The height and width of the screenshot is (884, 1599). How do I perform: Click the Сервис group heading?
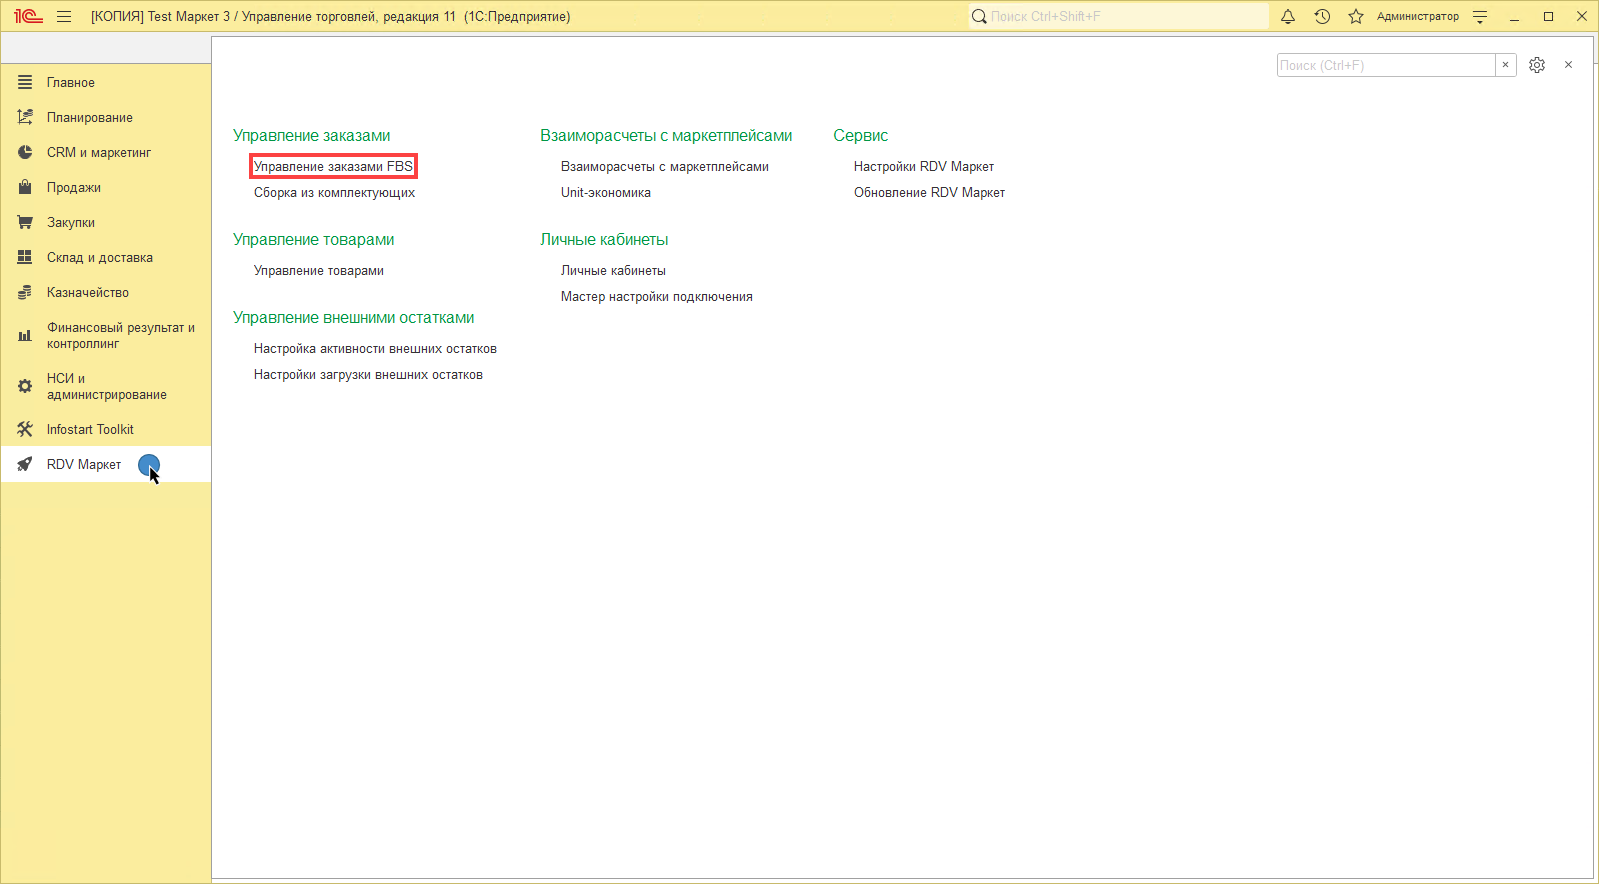[x=861, y=135]
